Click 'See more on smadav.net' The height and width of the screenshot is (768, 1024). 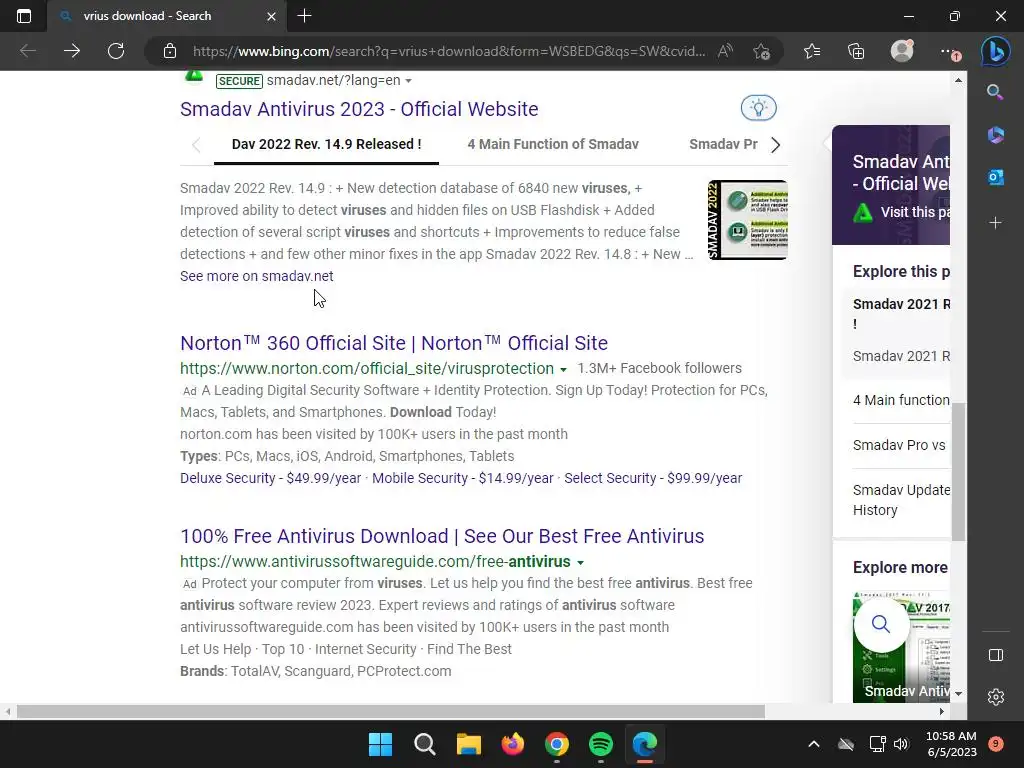257,276
